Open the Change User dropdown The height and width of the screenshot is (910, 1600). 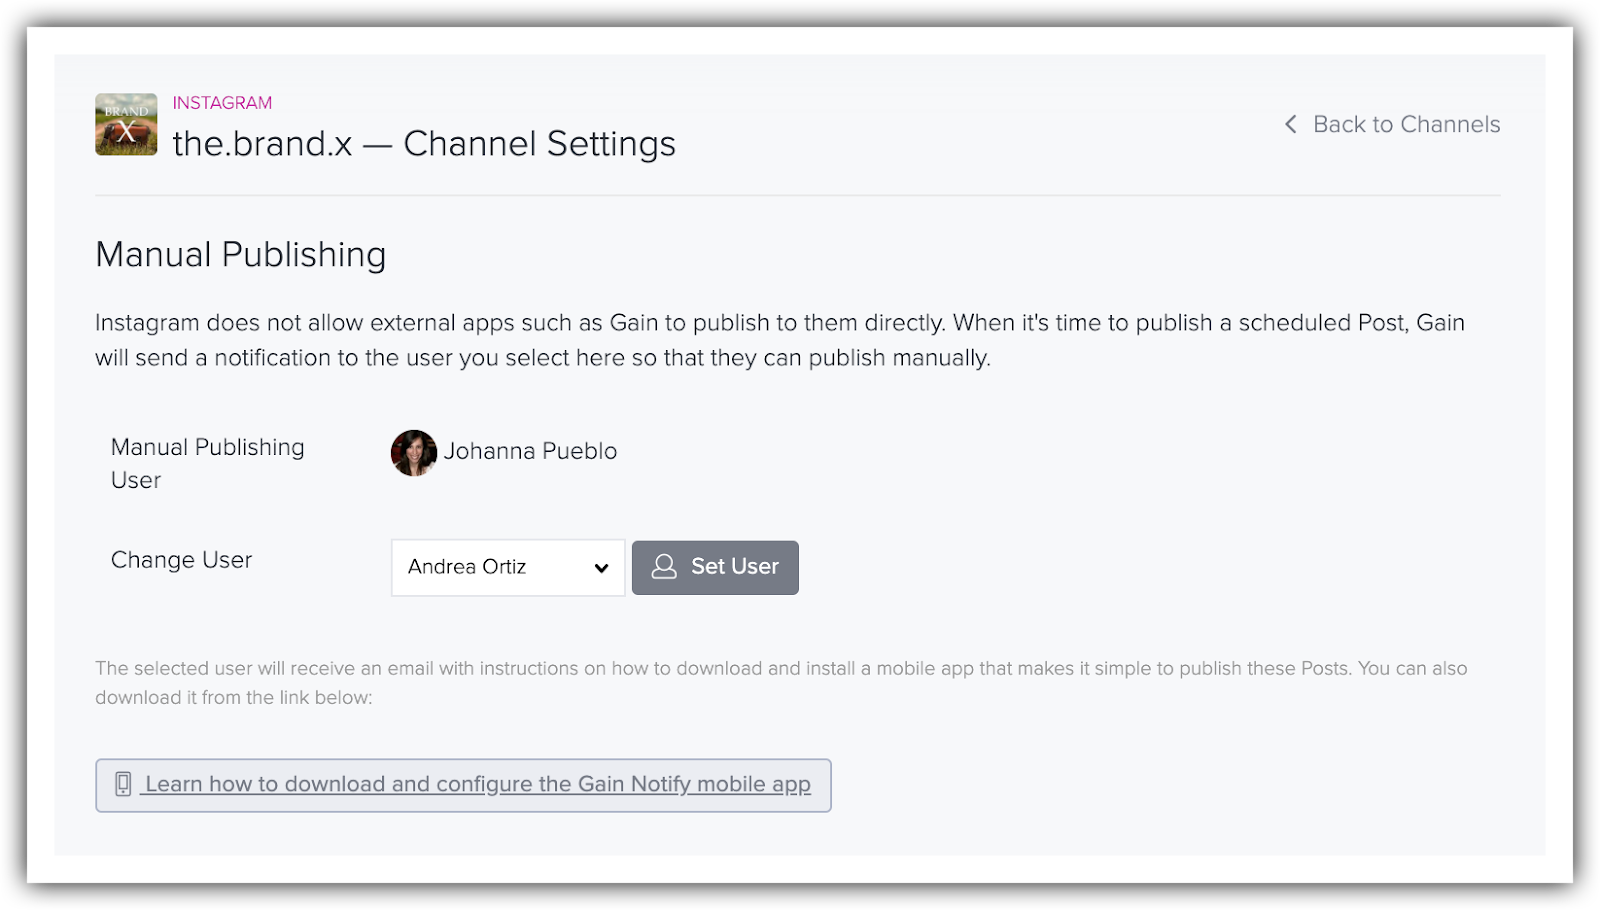(x=508, y=568)
